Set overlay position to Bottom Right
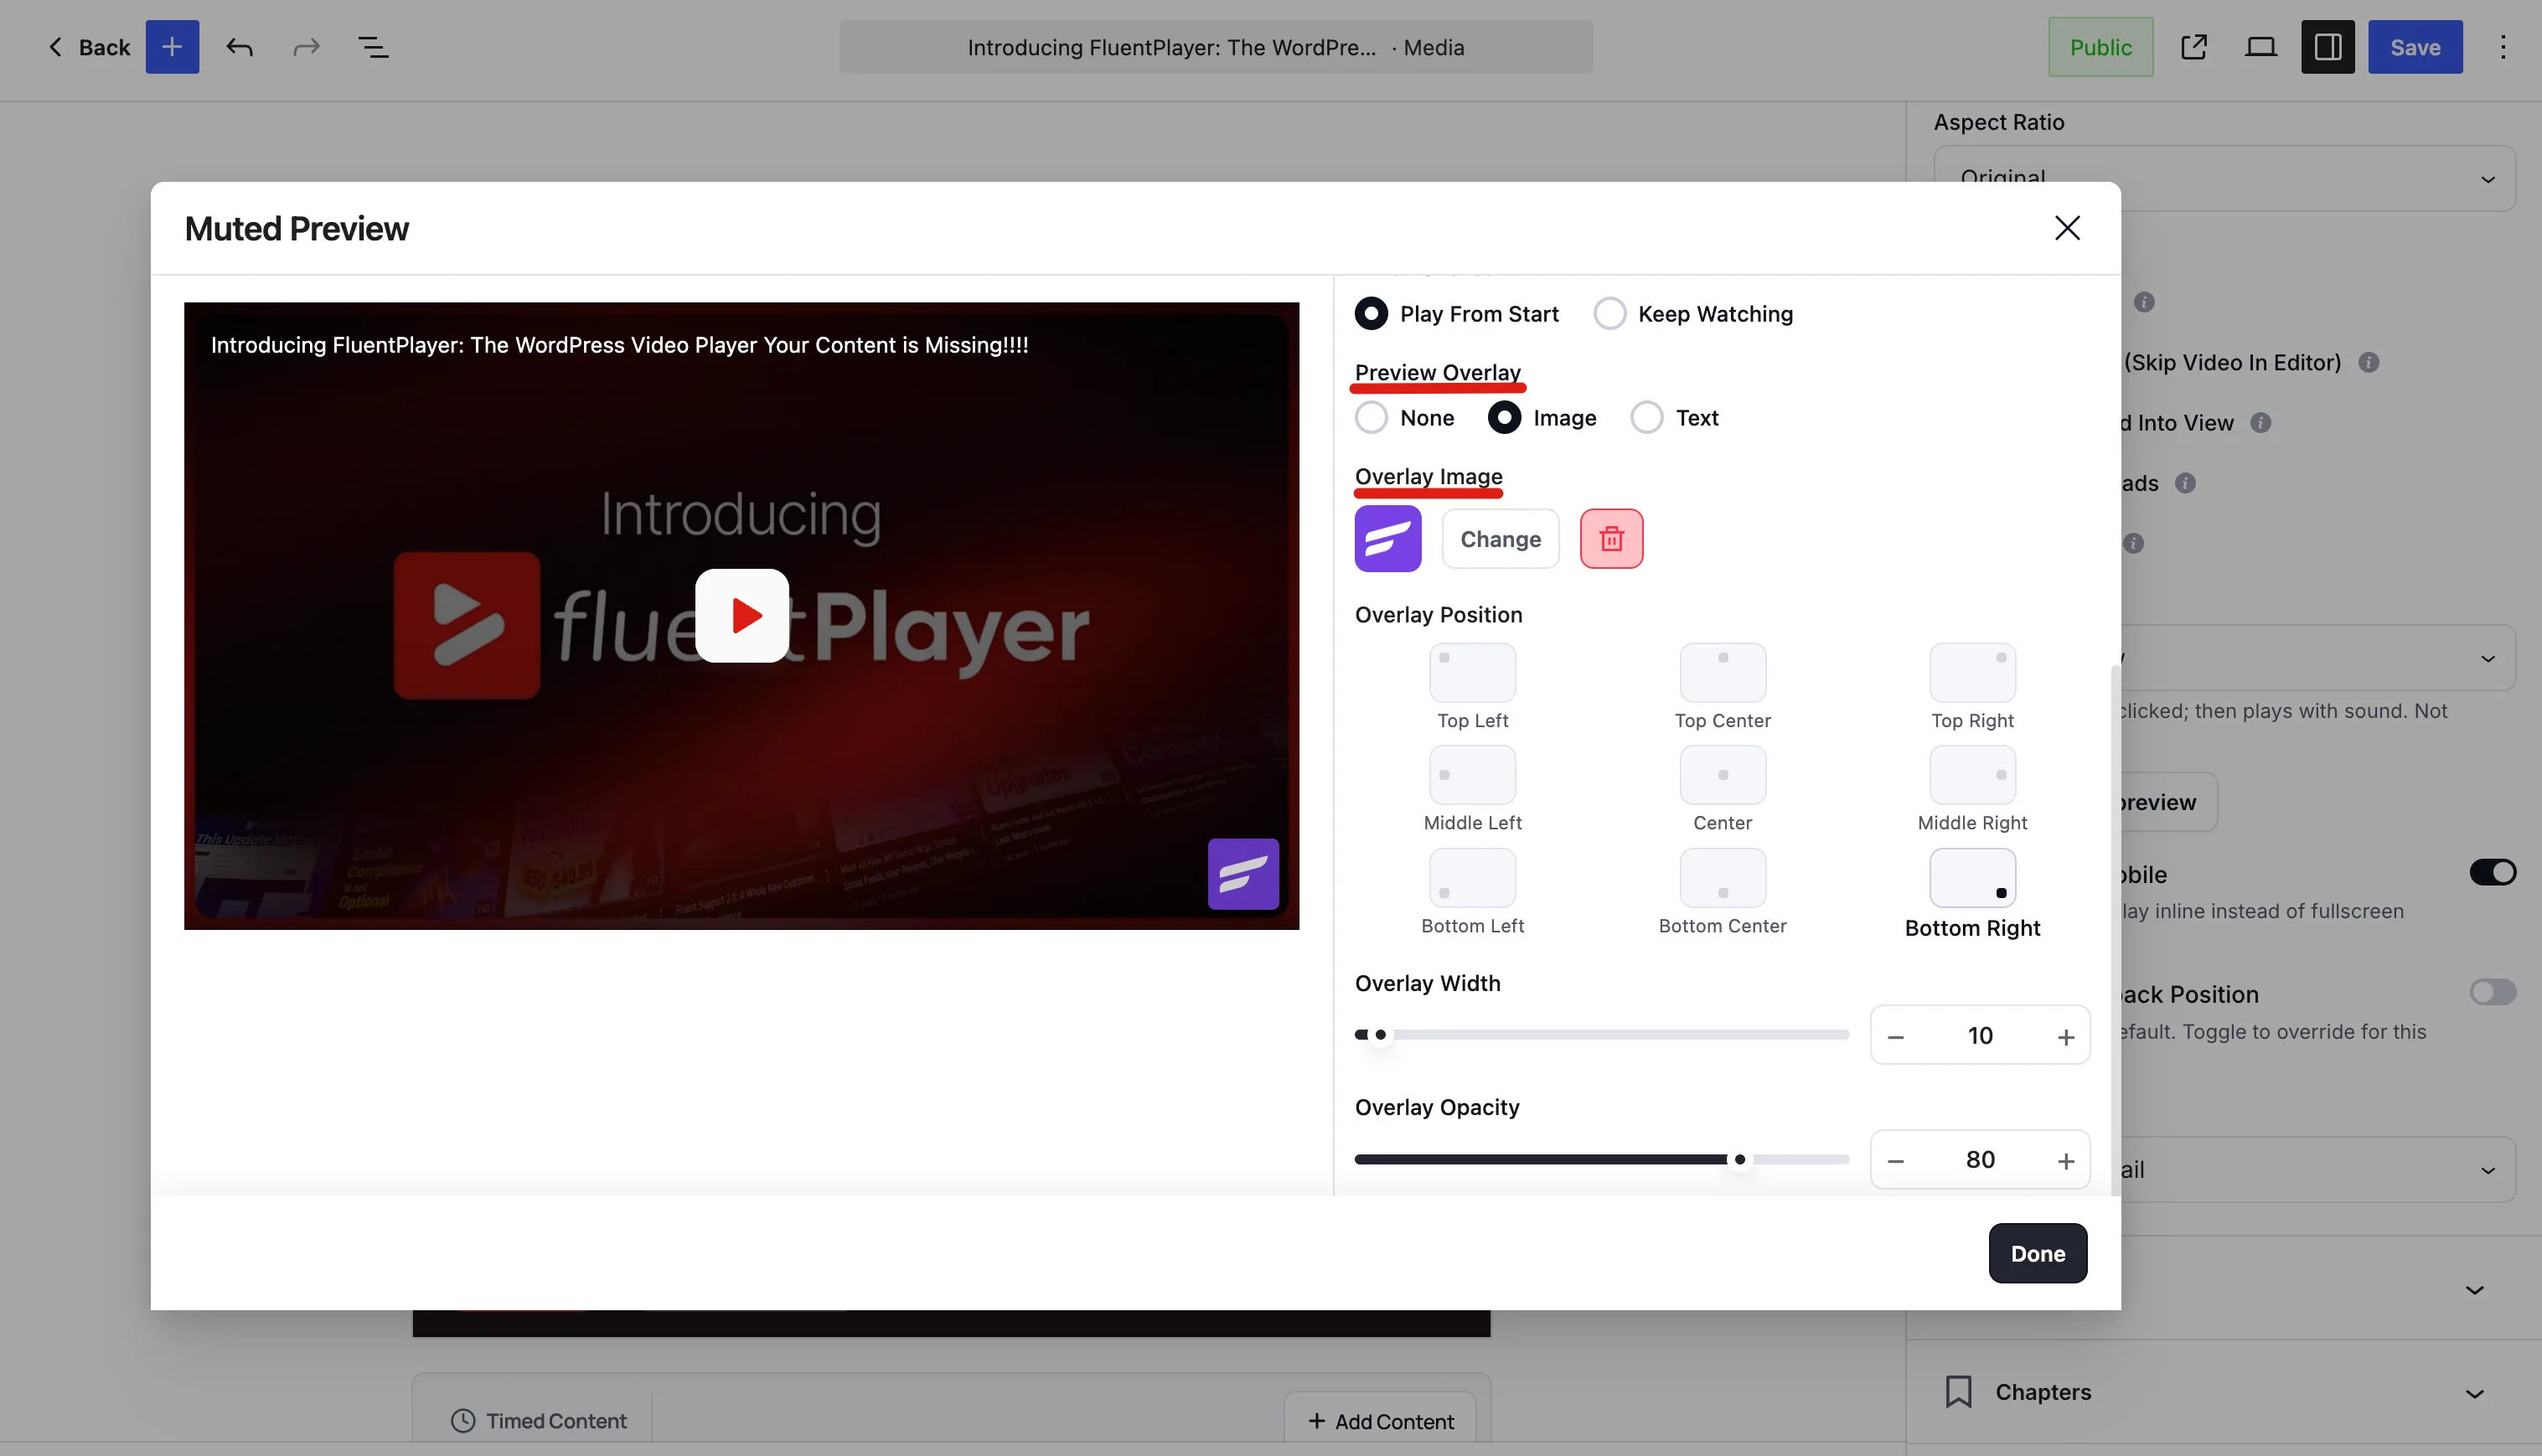The image size is (2542, 1456). click(1972, 877)
